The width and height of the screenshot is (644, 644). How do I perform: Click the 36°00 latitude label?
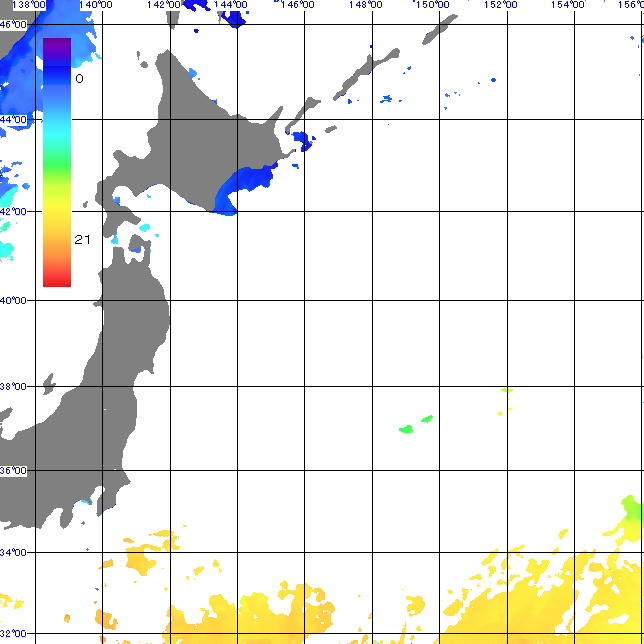13,470
